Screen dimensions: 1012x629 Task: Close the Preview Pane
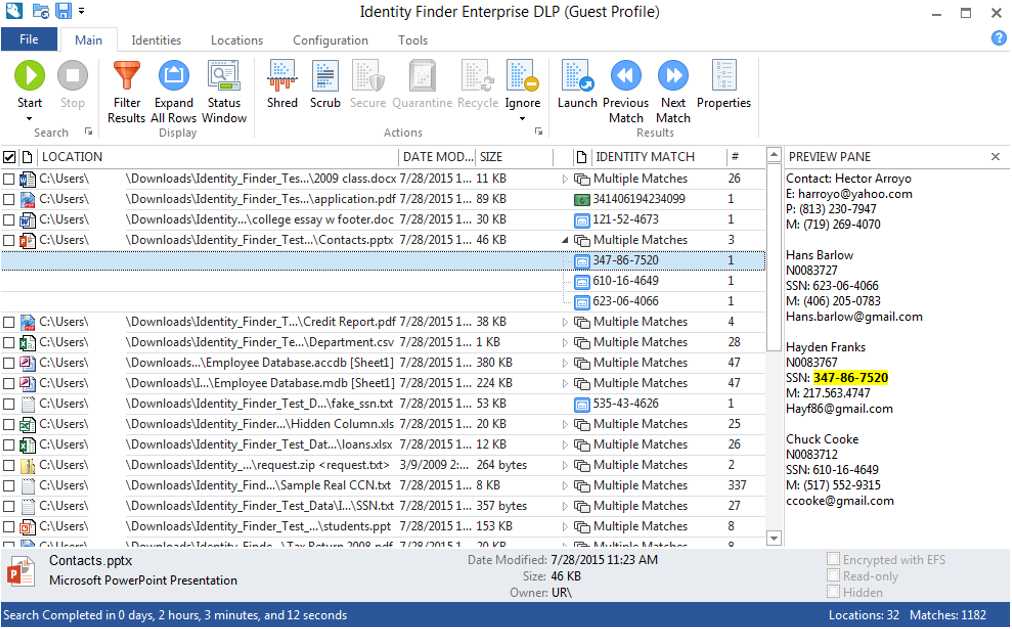click(x=995, y=157)
